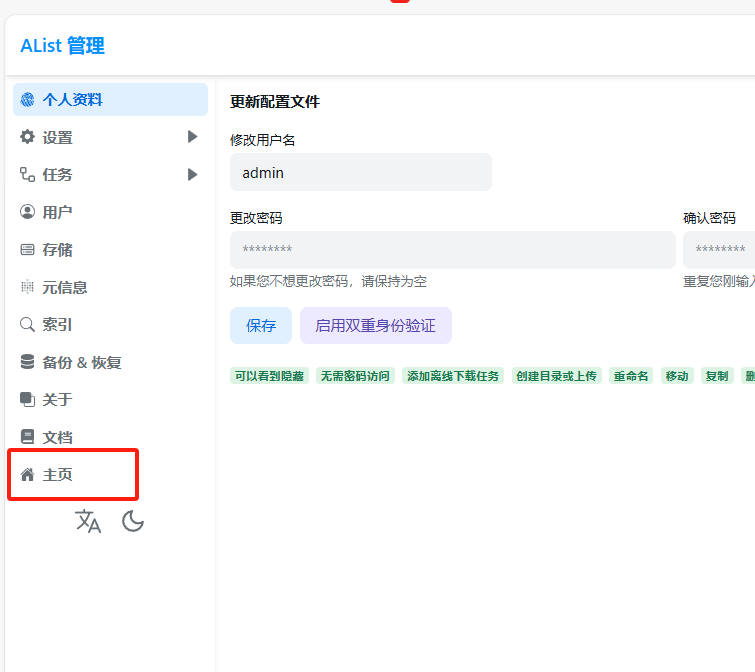Click the 复制 permission tag
The image size is (755, 672).
point(717,376)
